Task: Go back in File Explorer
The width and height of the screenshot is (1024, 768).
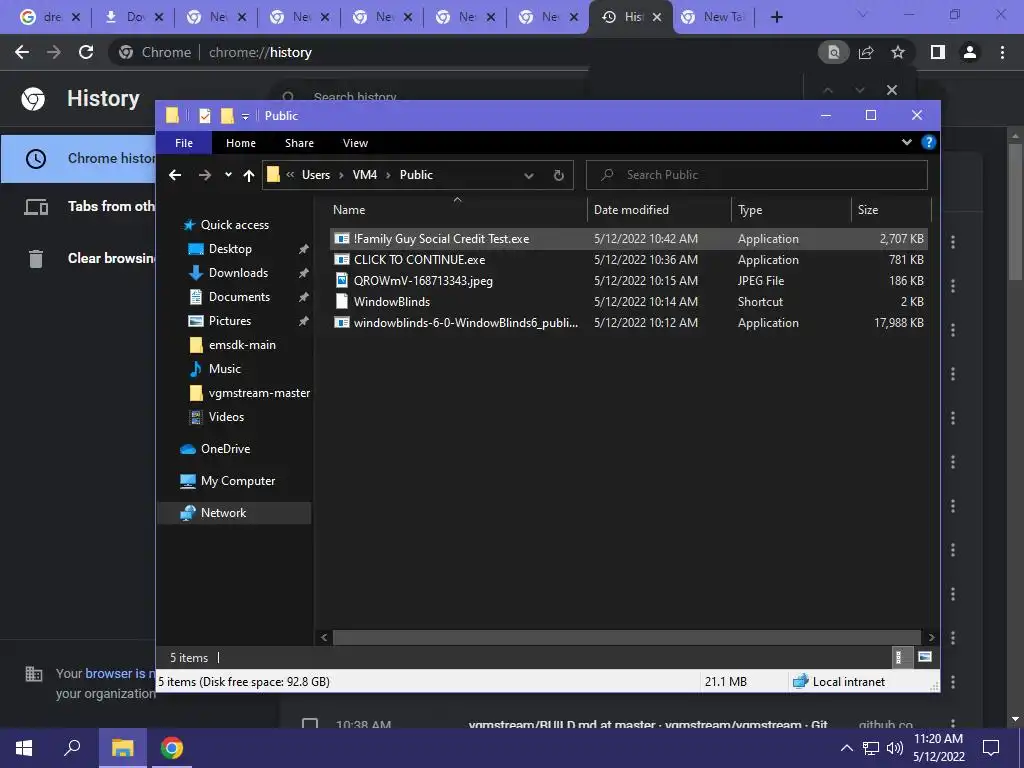Action: [x=175, y=175]
